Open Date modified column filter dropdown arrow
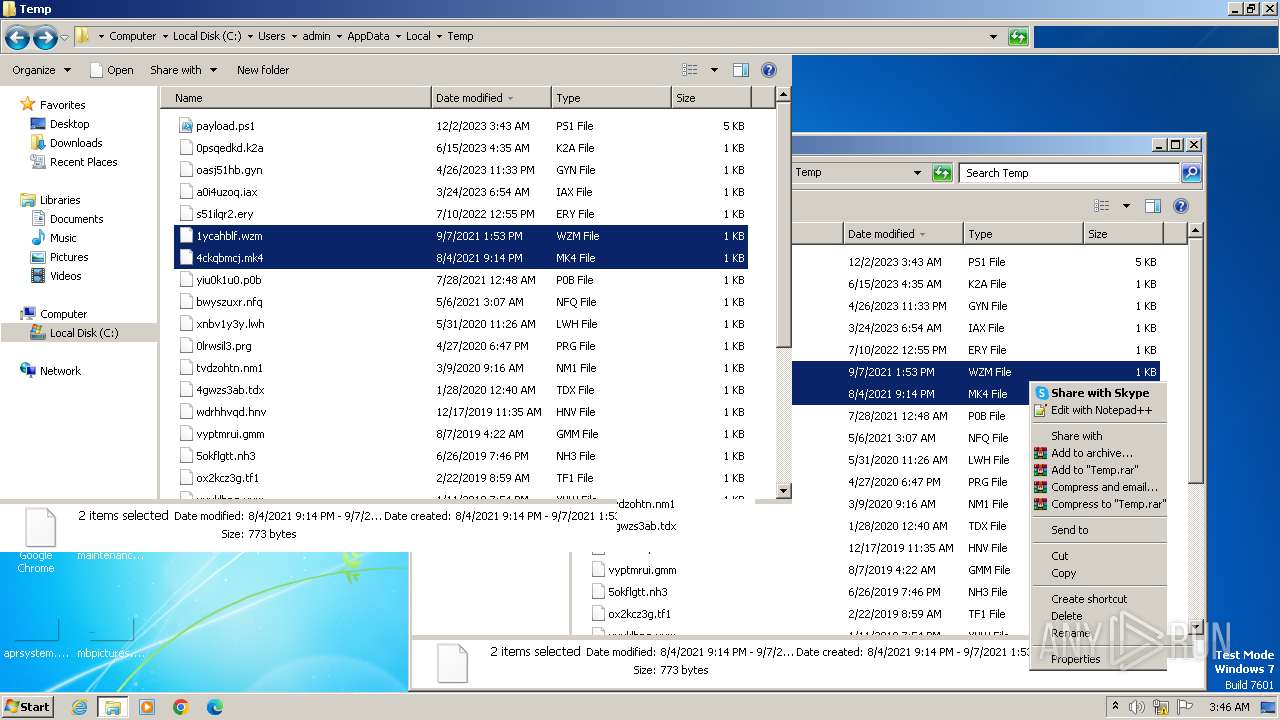This screenshot has width=1280, height=720. [x=511, y=98]
